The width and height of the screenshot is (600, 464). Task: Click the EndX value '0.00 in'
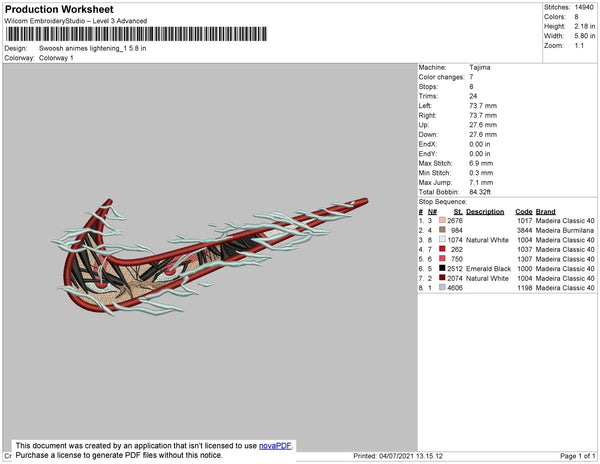click(480, 144)
